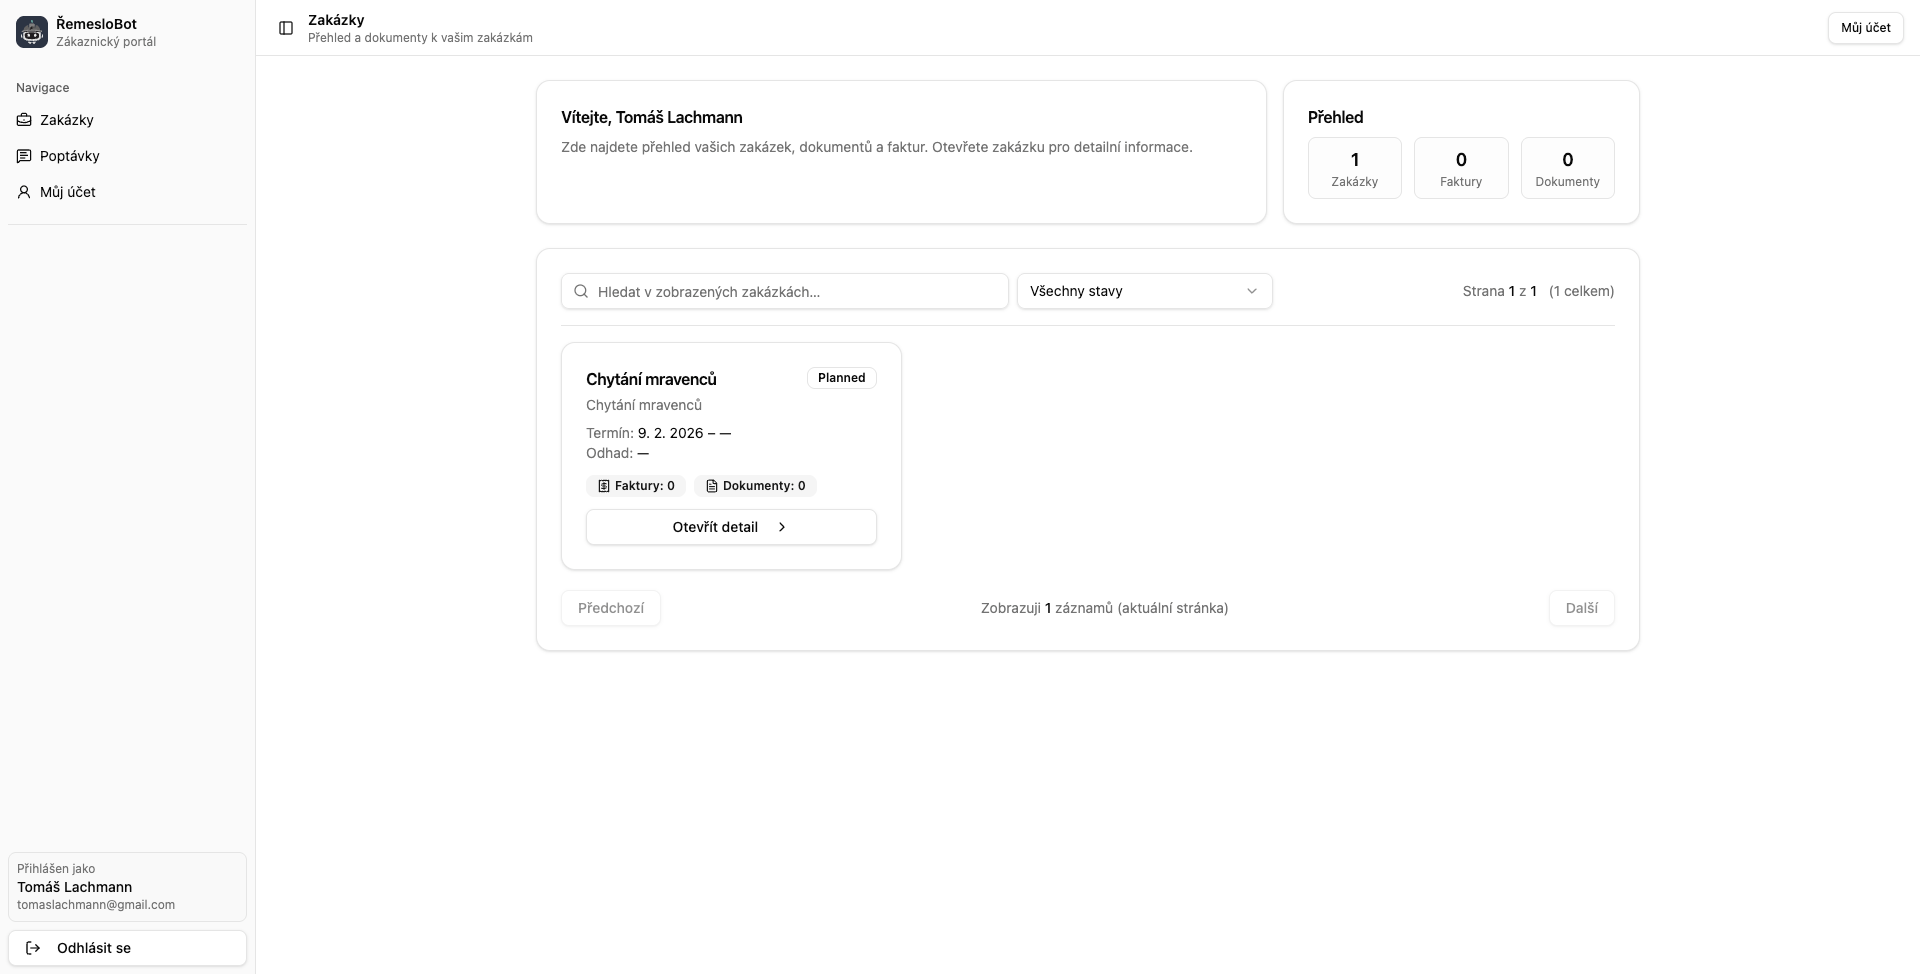Click the chevron arrow in status filter

click(x=1251, y=291)
